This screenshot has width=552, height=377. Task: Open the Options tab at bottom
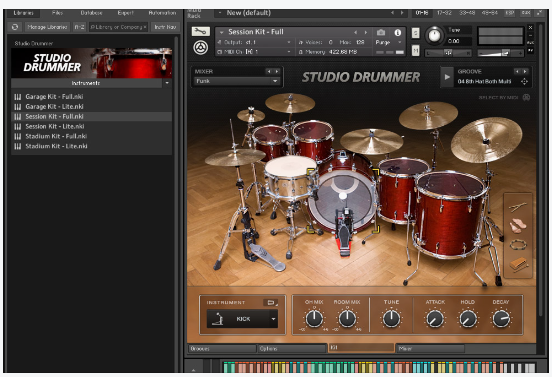[291, 348]
